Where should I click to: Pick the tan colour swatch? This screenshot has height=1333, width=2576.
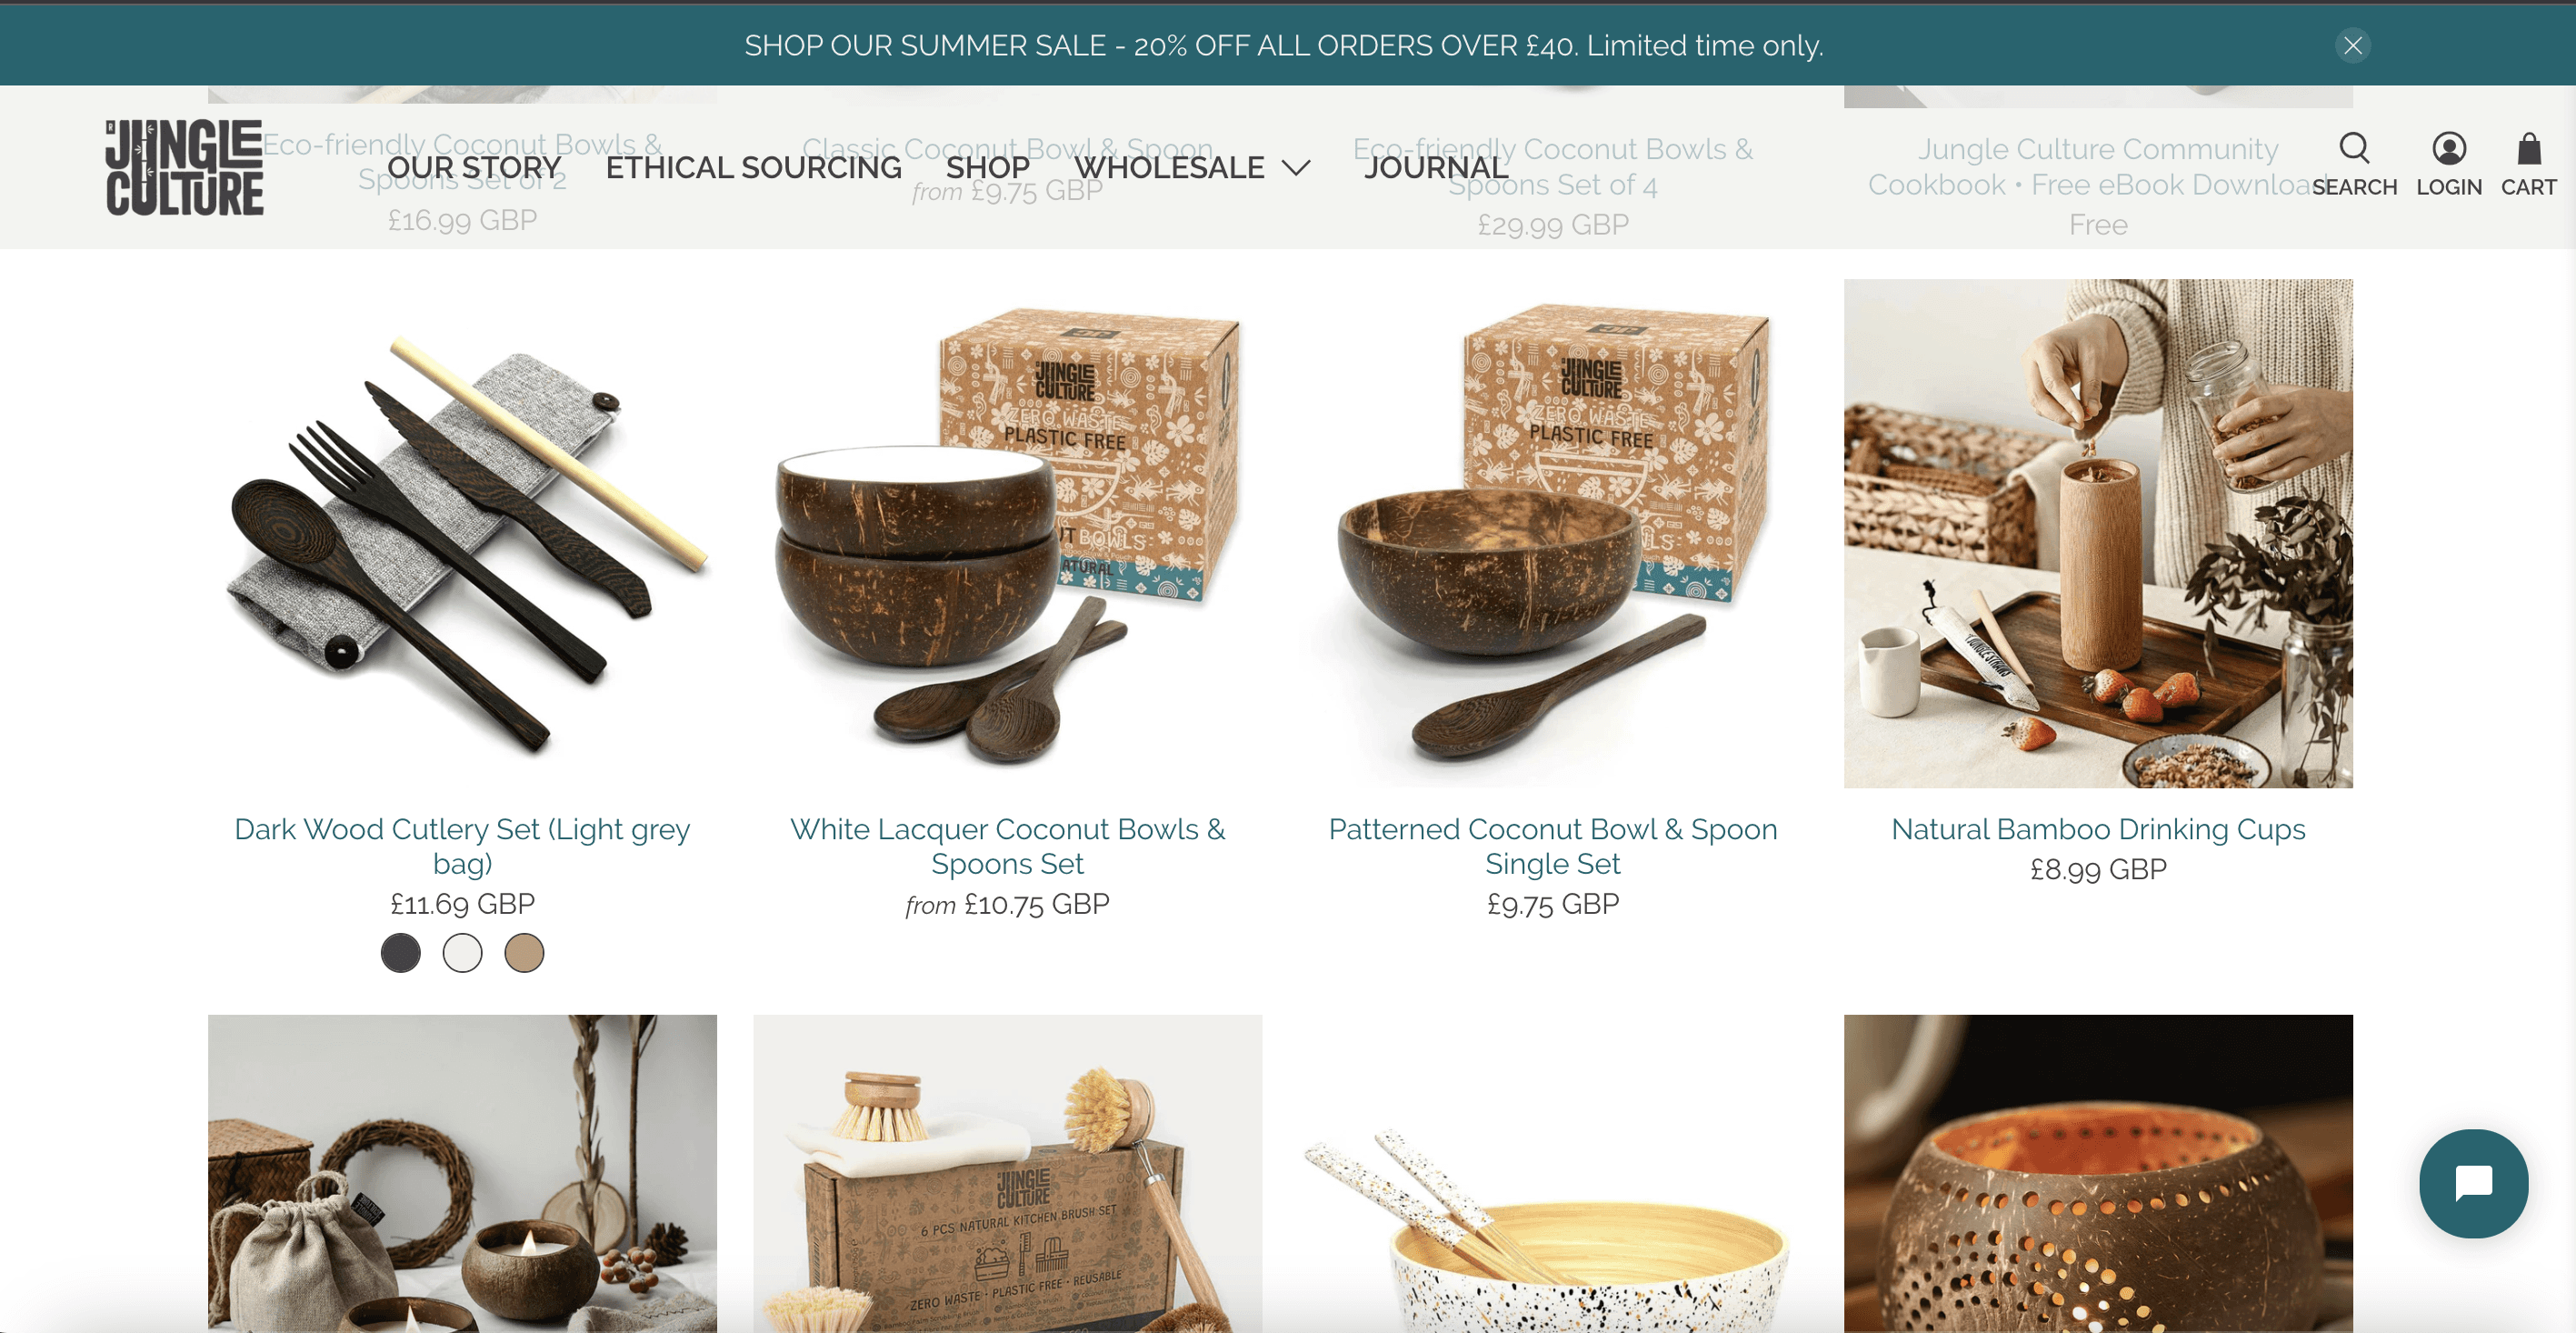(x=524, y=953)
